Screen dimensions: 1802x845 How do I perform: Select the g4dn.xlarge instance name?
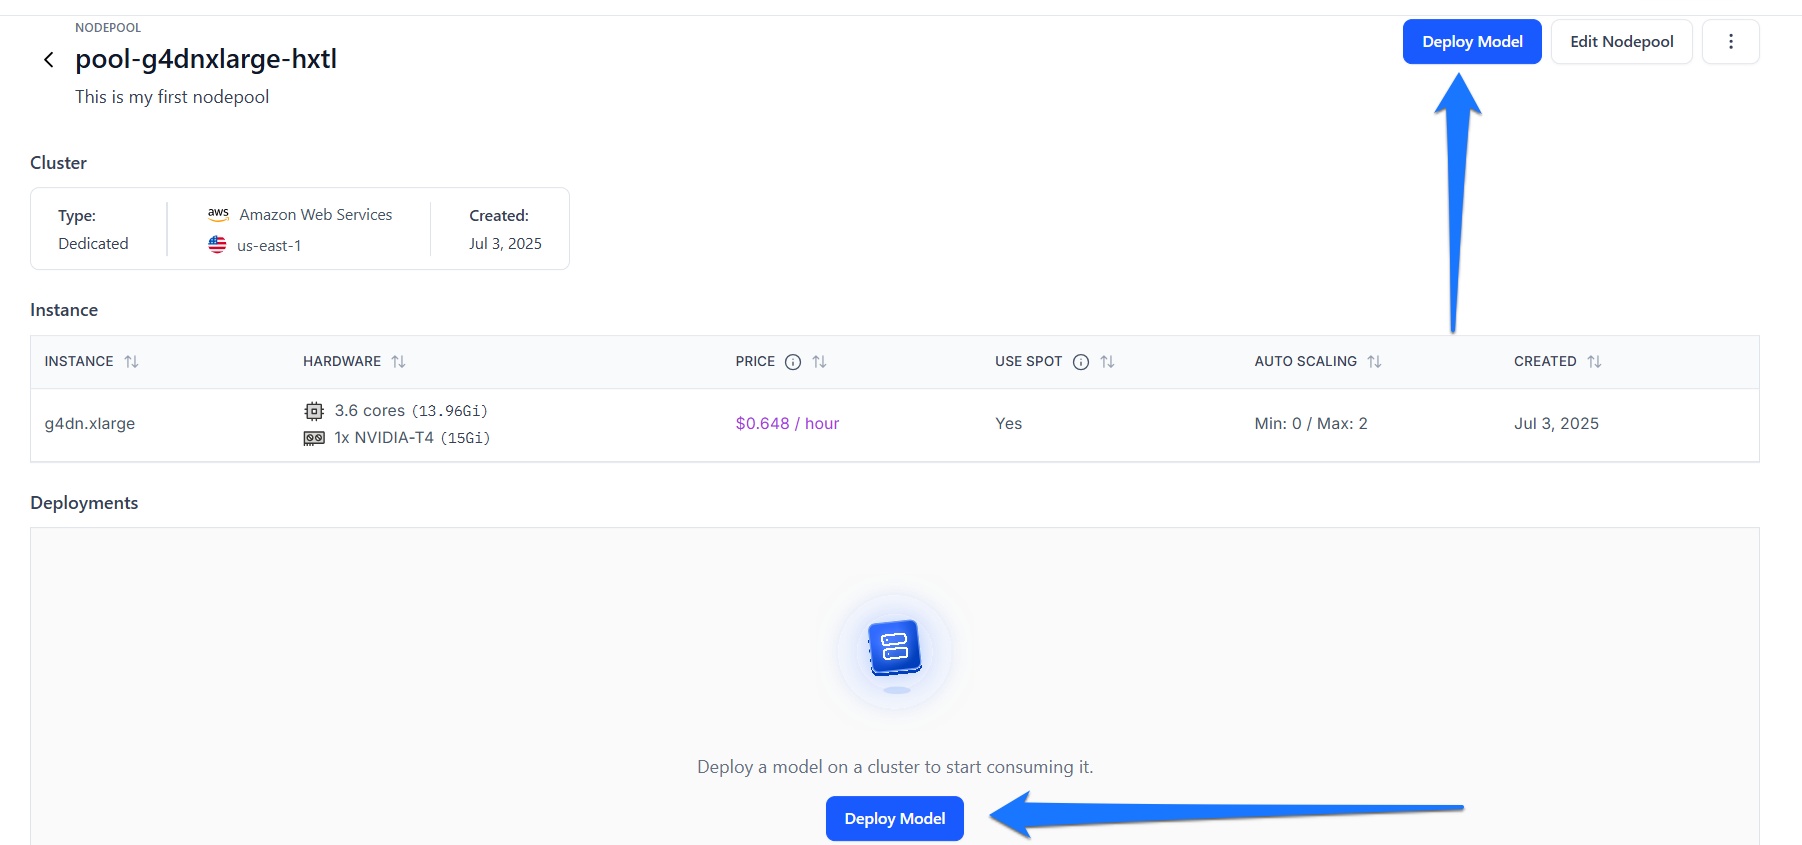tap(90, 424)
